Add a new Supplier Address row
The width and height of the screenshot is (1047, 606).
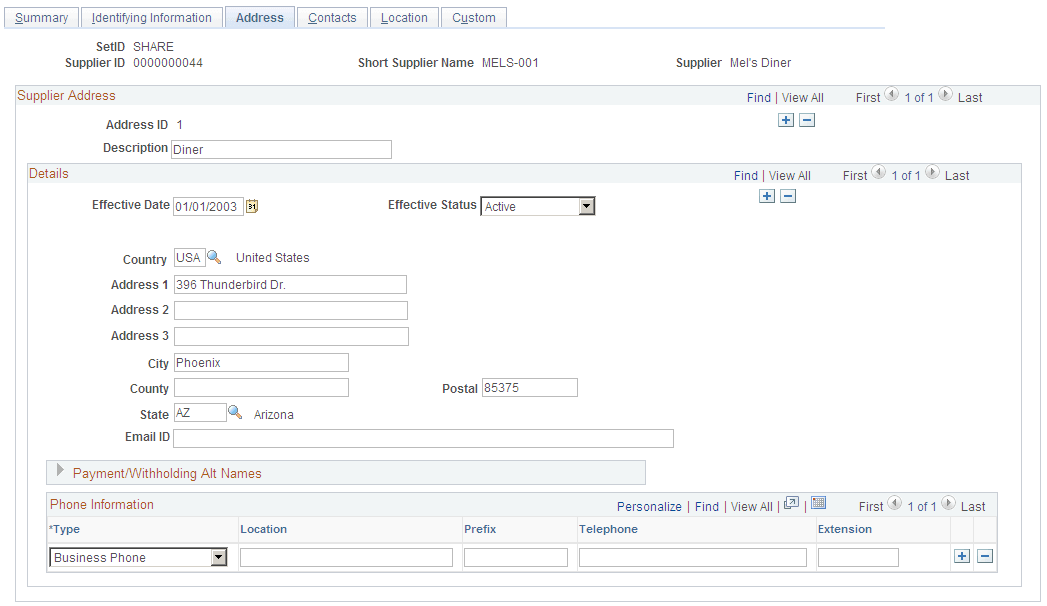(786, 120)
